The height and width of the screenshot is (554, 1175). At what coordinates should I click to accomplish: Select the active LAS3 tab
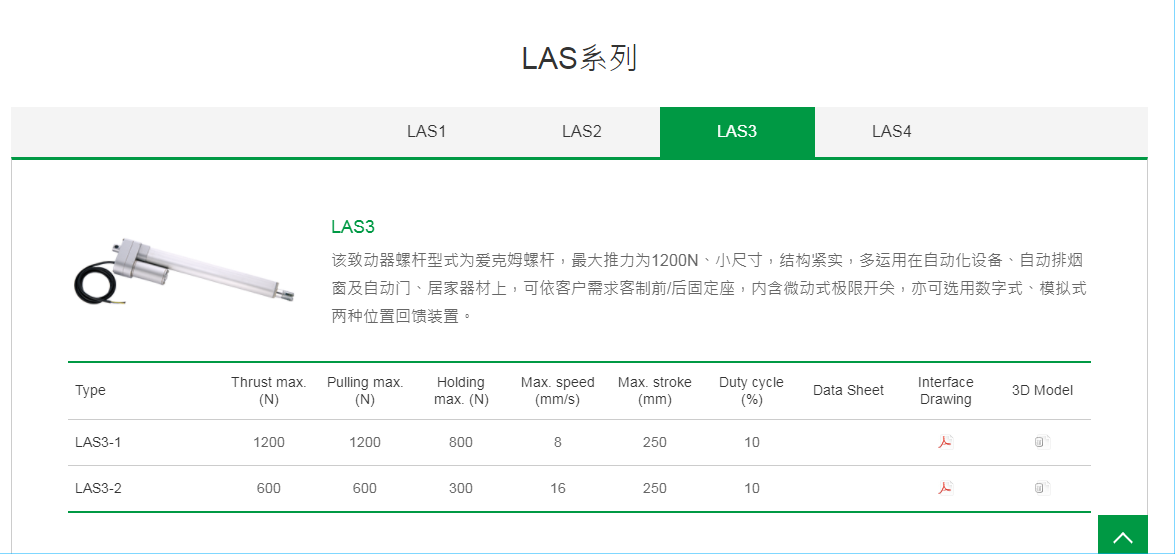[x=737, y=132]
